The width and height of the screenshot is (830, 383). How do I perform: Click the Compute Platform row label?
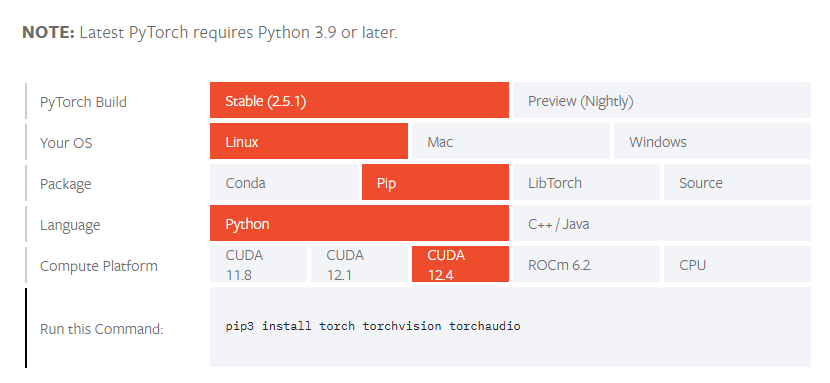point(98,266)
